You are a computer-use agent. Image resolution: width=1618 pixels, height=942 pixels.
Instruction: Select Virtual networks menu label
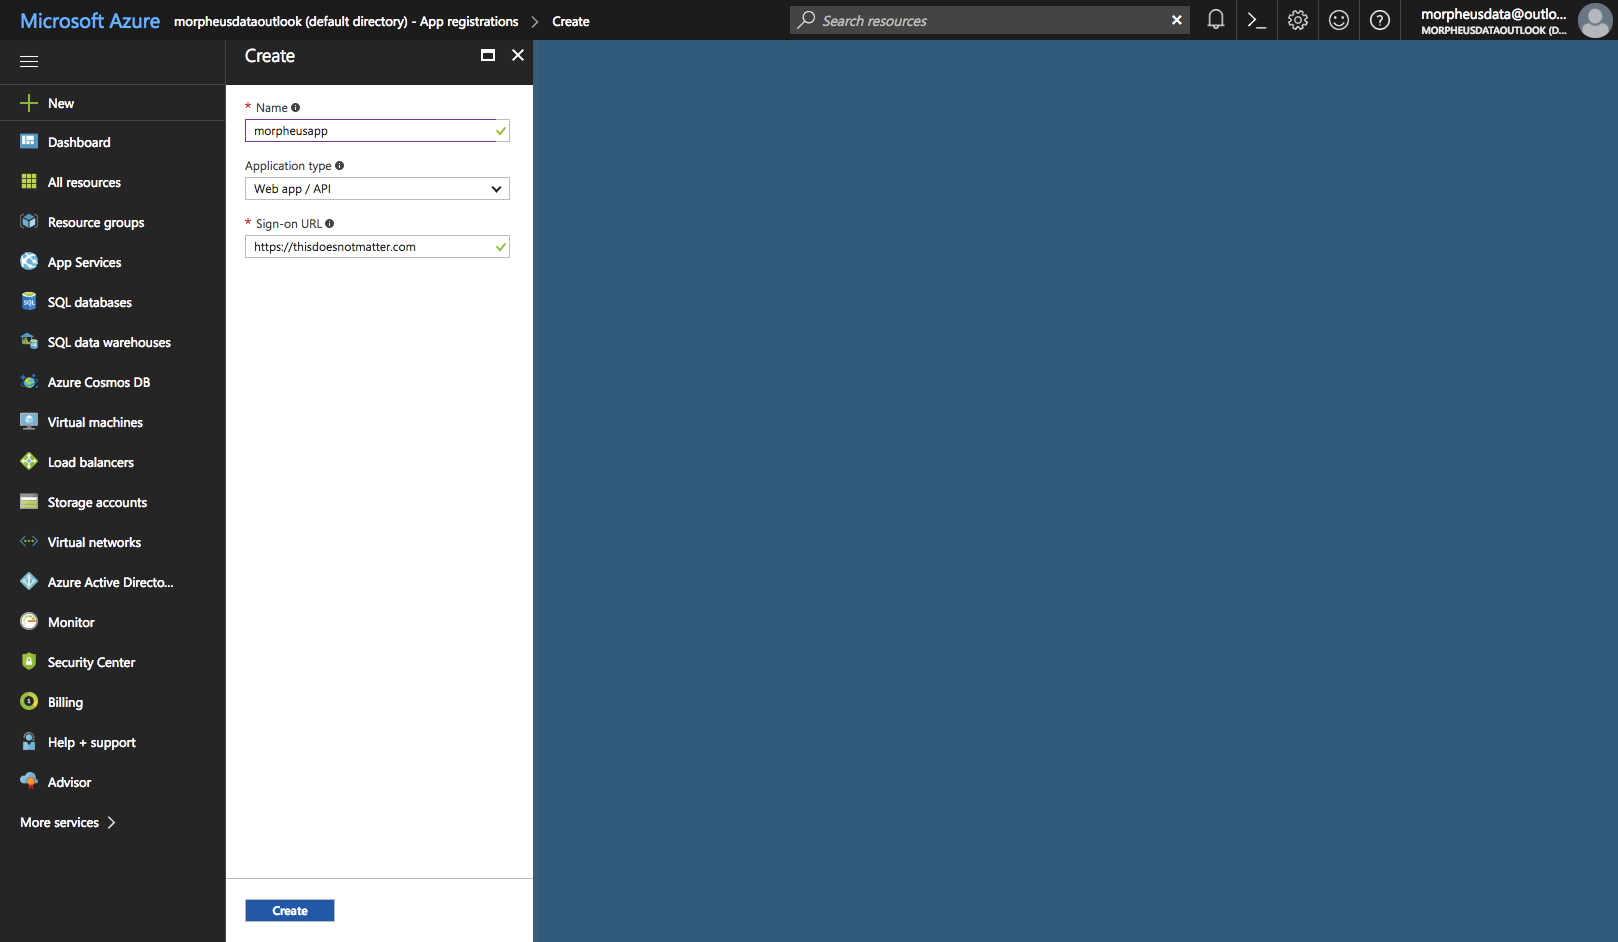pos(94,542)
